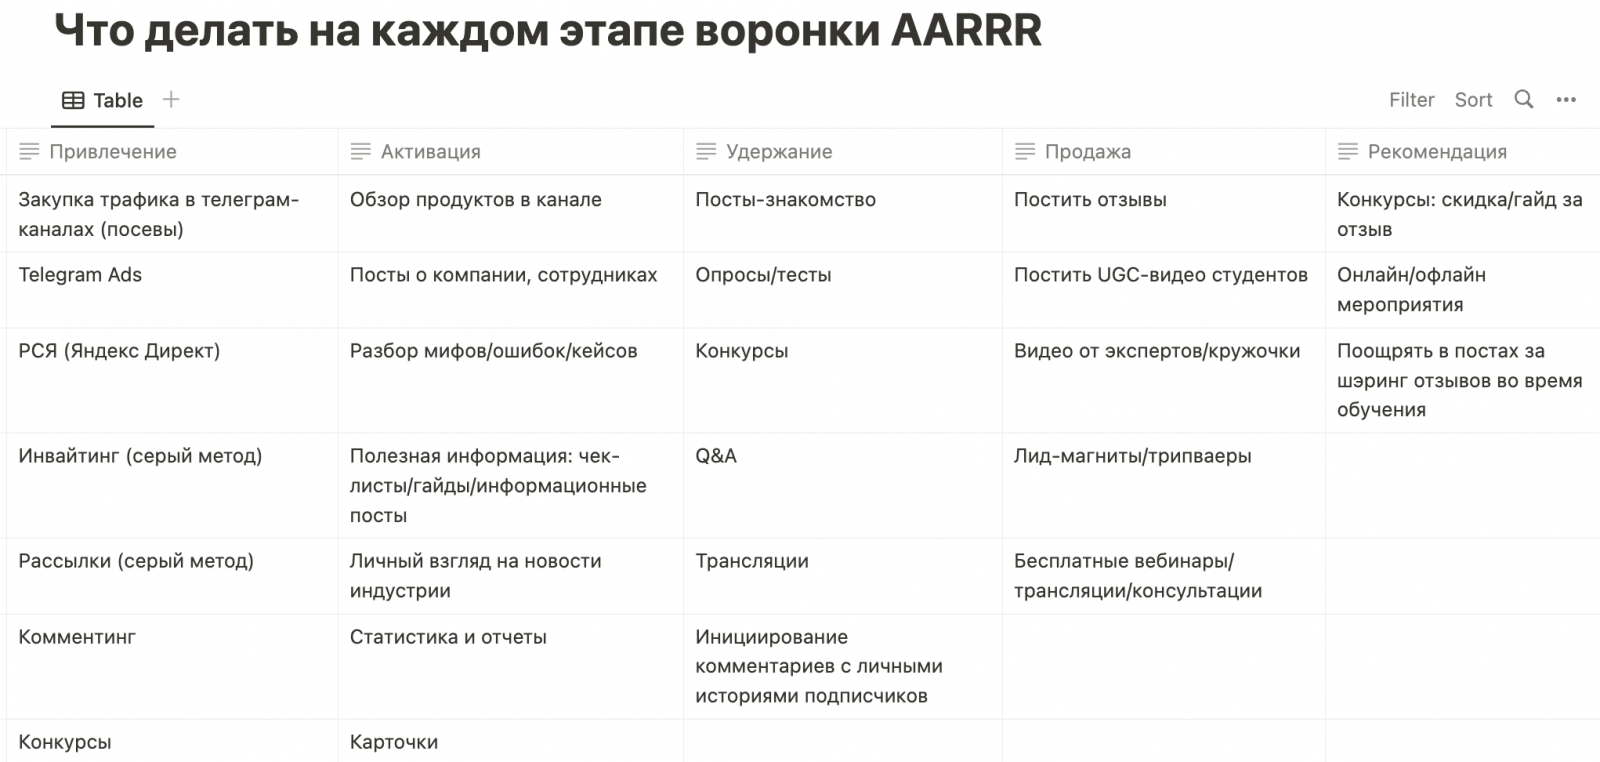
Task: Select the 'Онлайн/офлайн мероприятия' cell
Action: point(1462,290)
